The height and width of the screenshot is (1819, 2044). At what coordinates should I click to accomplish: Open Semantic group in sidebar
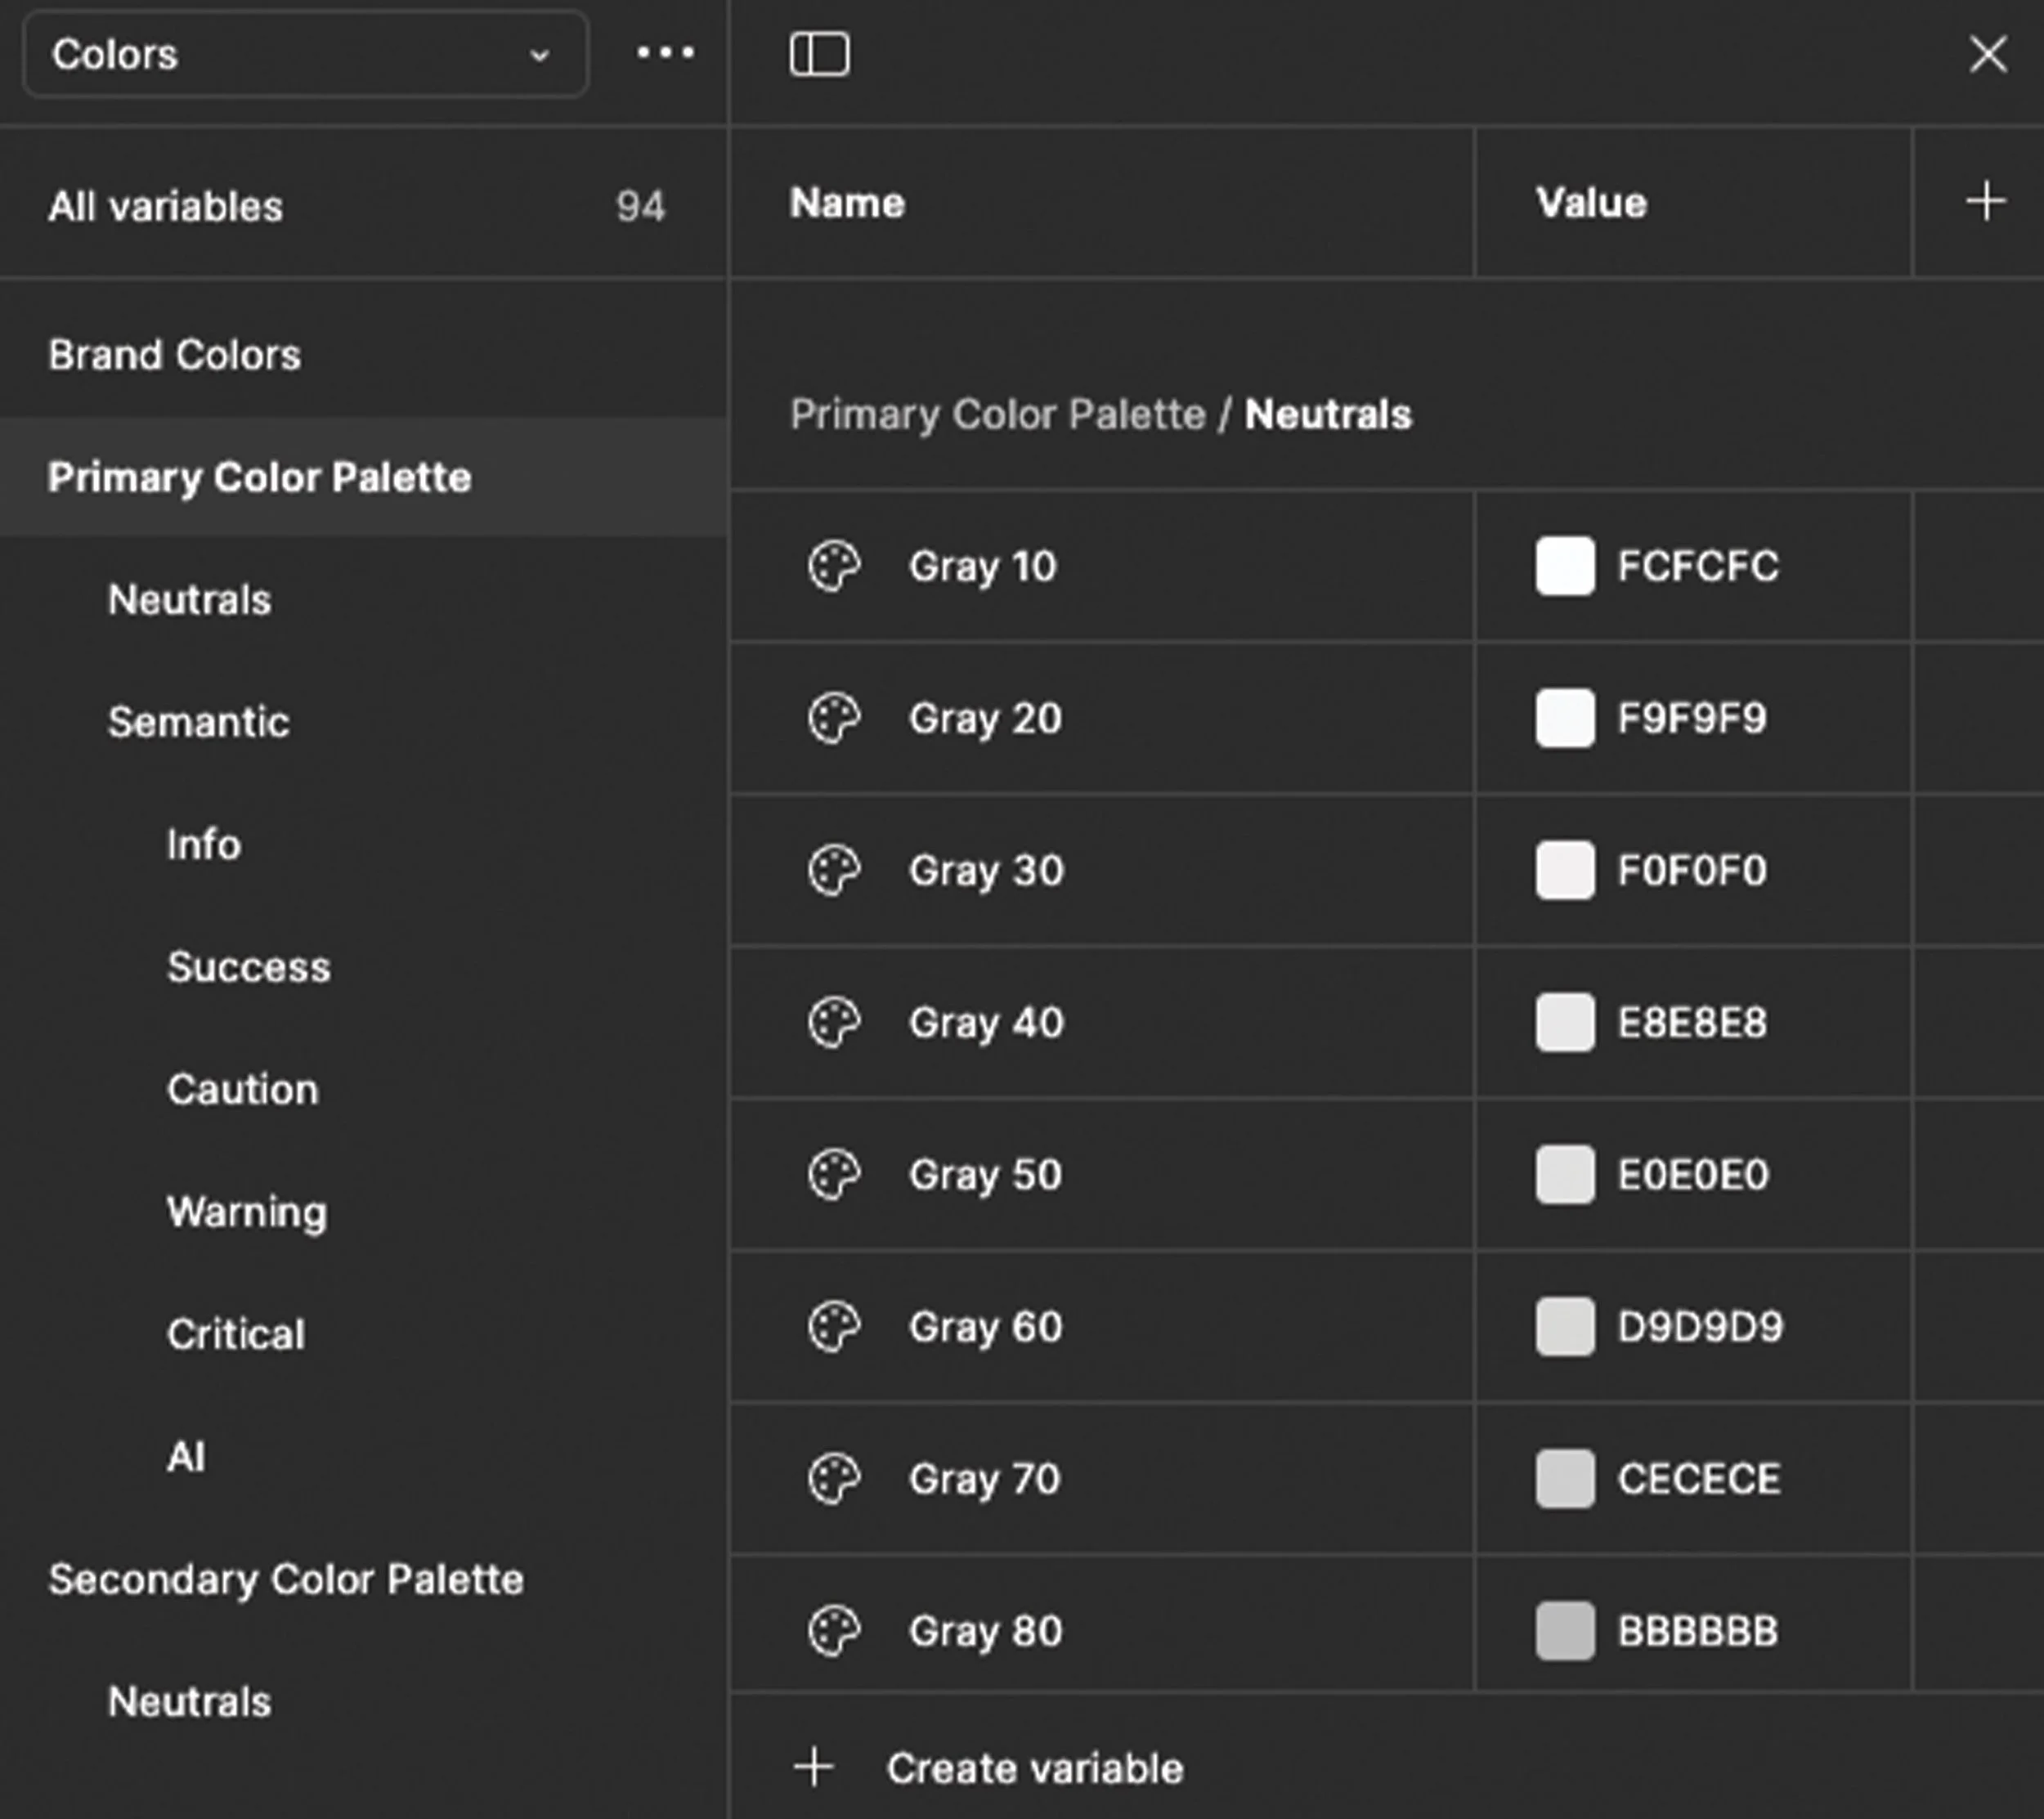(x=198, y=721)
